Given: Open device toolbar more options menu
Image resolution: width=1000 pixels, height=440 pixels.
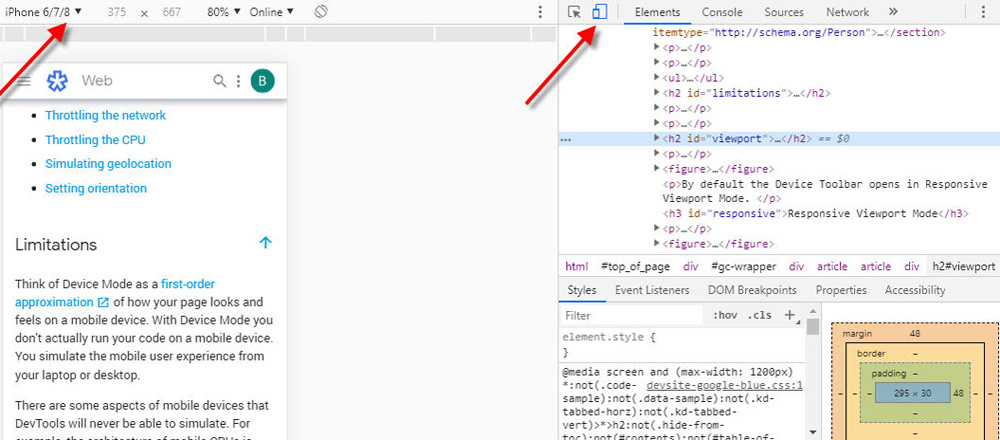Looking at the screenshot, I should (x=540, y=11).
